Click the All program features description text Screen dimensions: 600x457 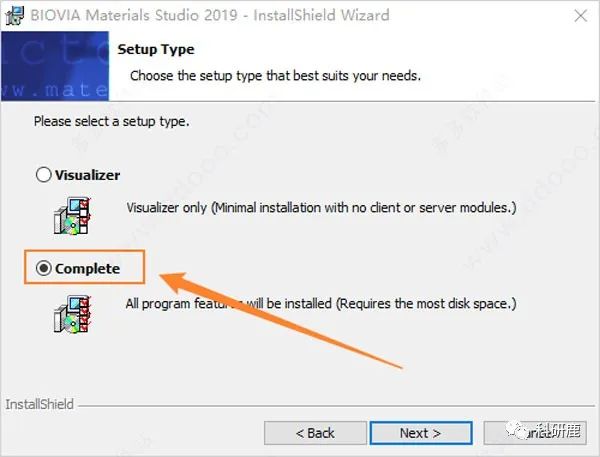(x=321, y=304)
